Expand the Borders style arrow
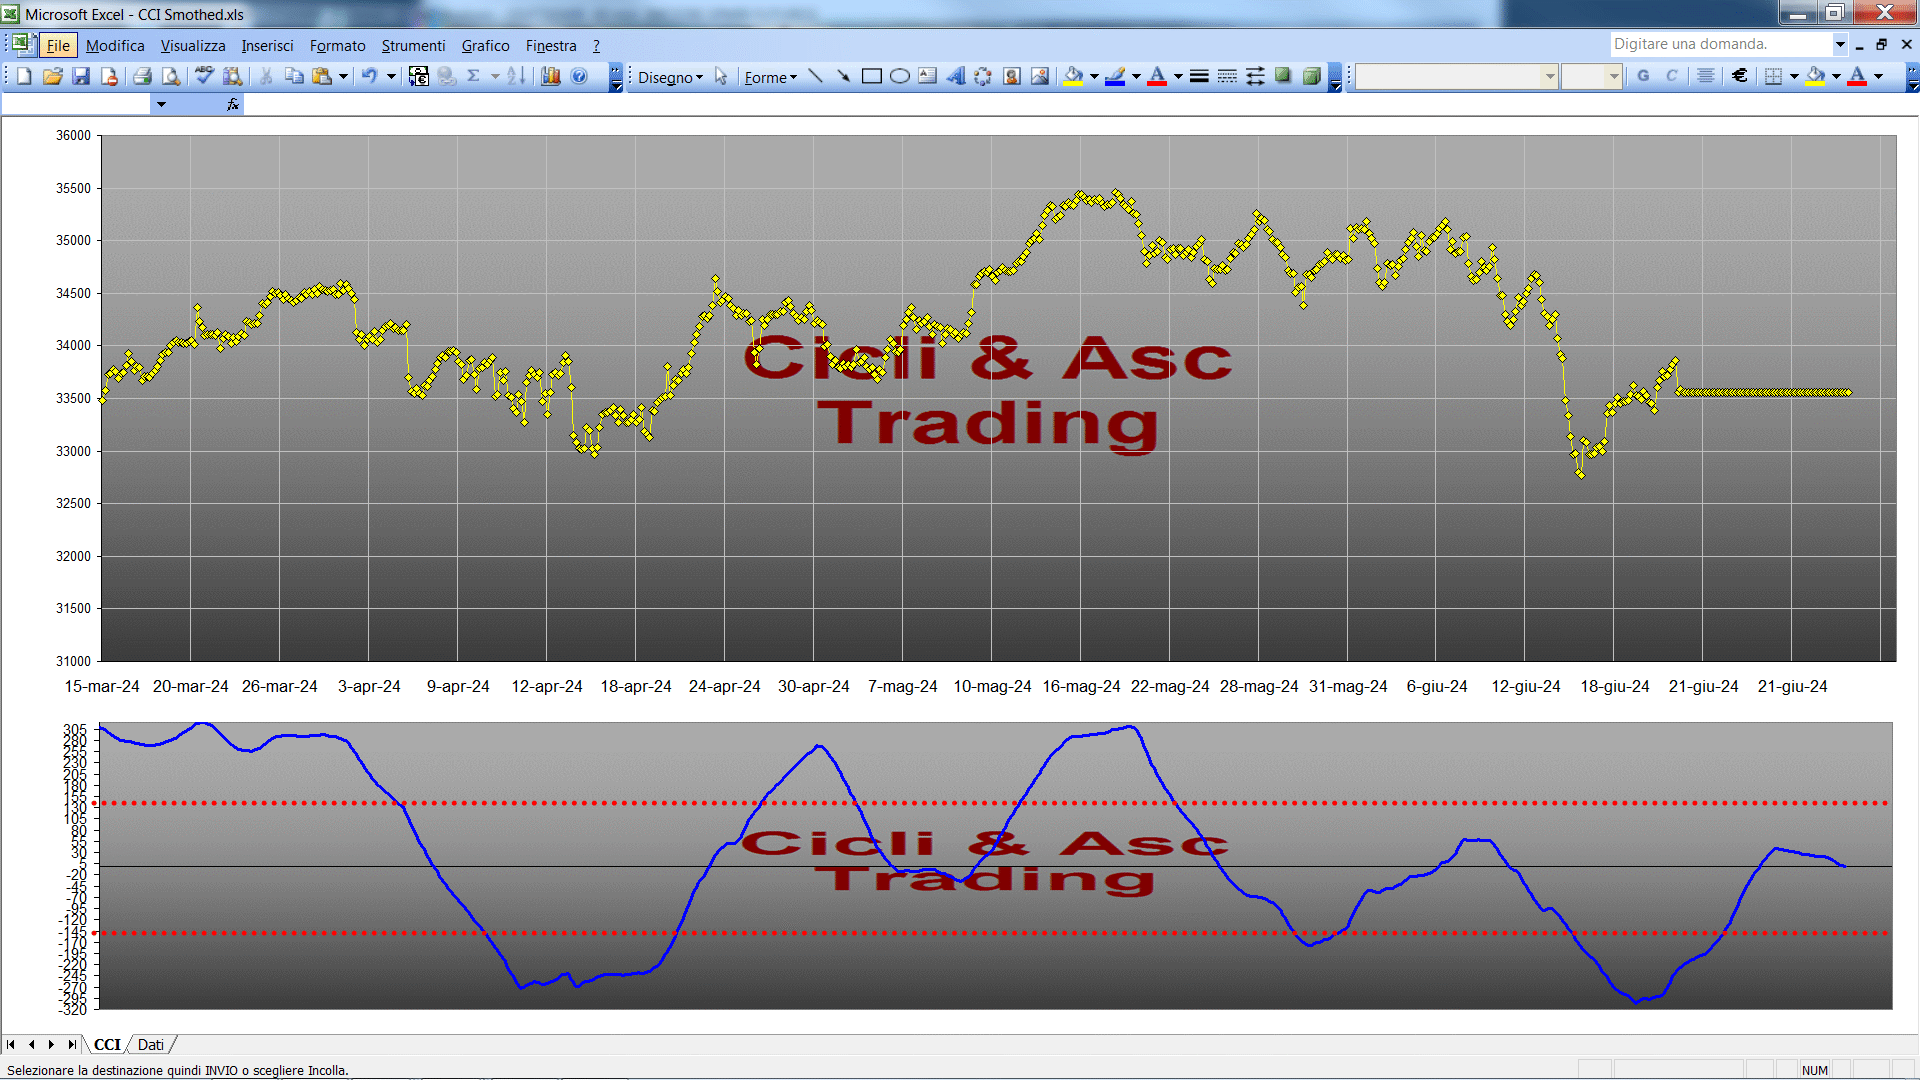This screenshot has width=1920, height=1080. (x=1794, y=76)
